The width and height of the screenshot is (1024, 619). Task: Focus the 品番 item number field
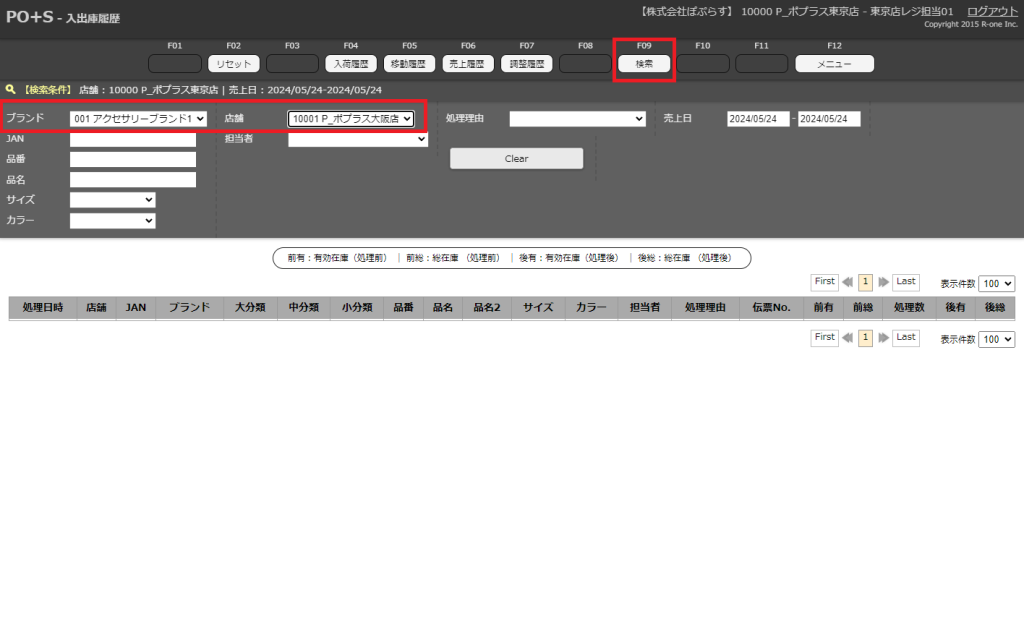(133, 160)
